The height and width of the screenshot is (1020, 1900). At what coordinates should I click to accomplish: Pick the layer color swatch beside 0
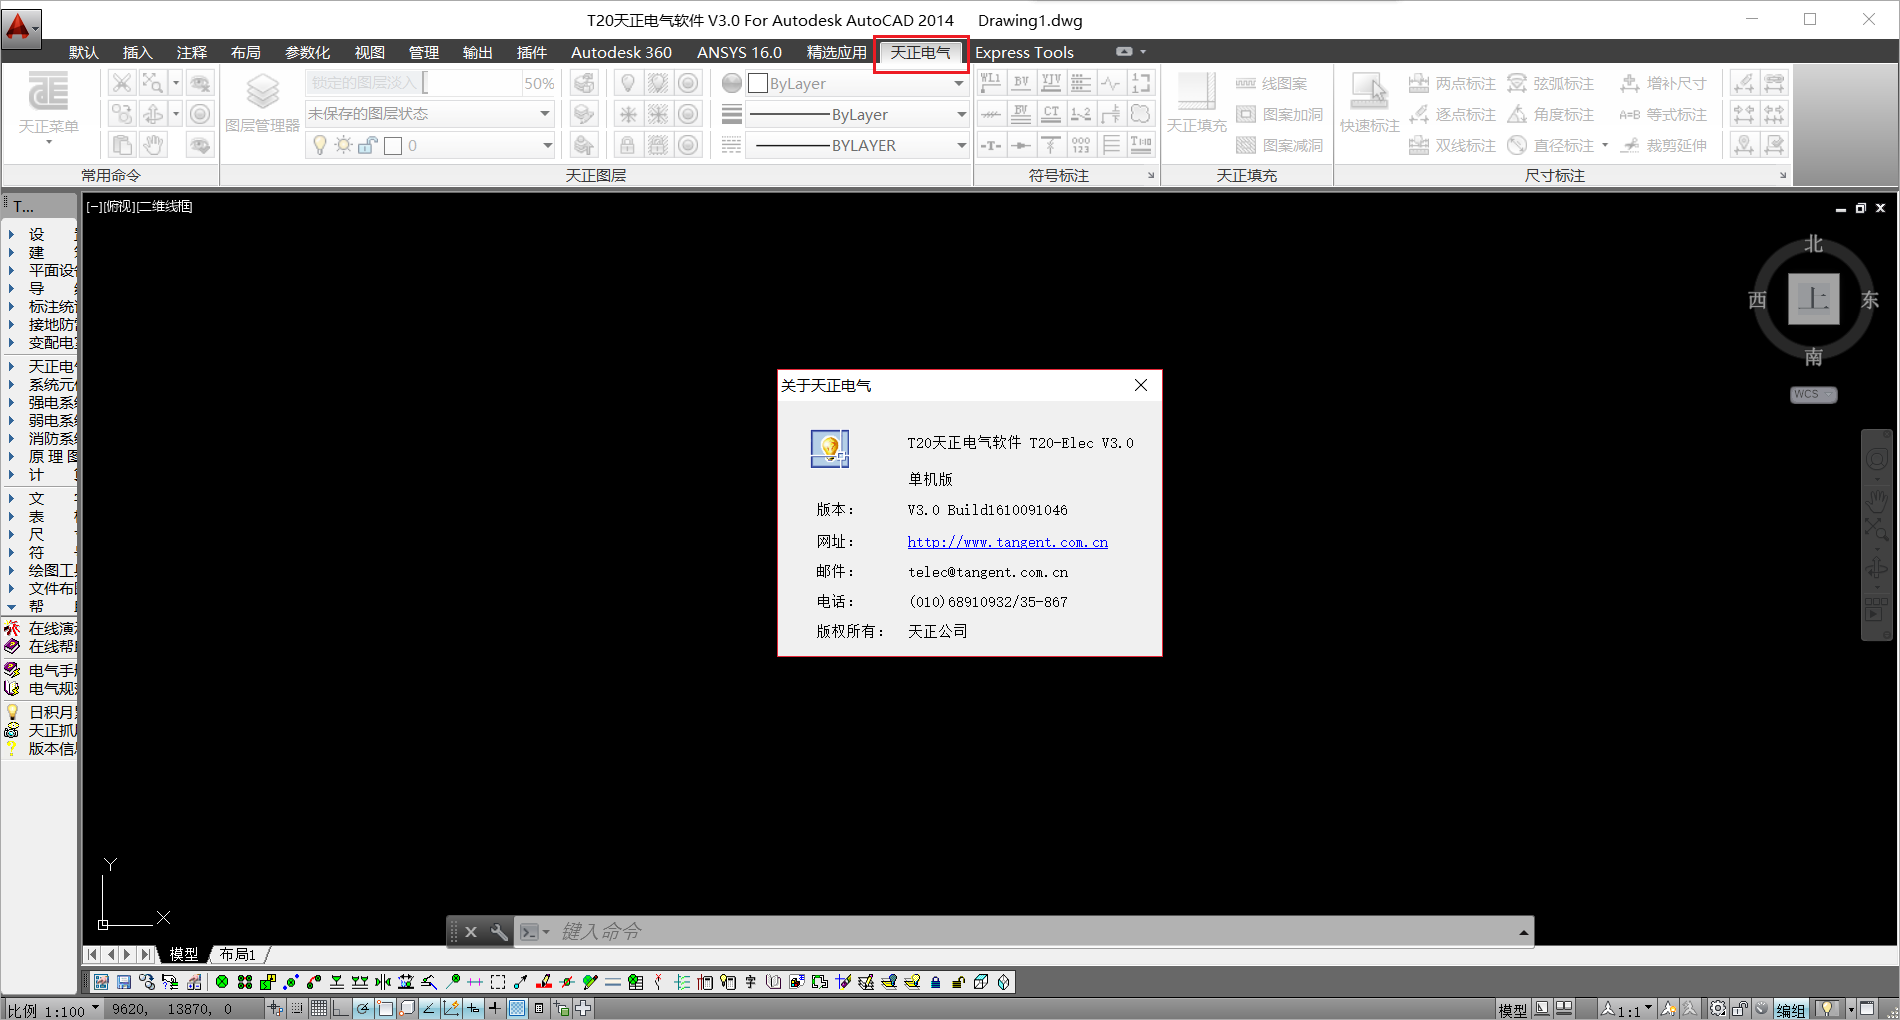[x=392, y=145]
